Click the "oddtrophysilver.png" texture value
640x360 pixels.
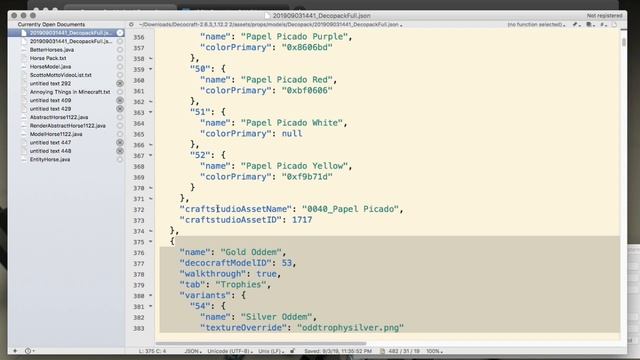350,327
